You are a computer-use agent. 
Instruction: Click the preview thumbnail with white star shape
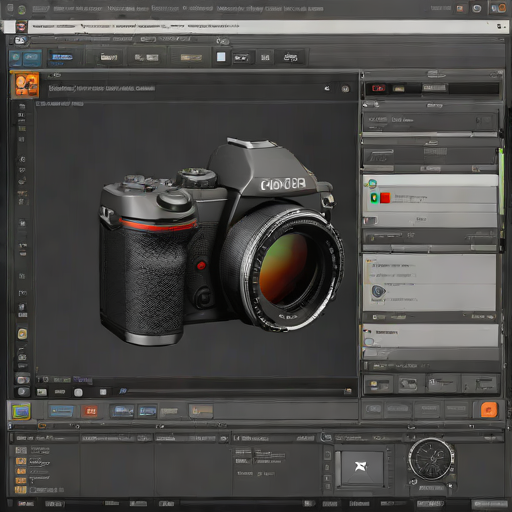361,467
